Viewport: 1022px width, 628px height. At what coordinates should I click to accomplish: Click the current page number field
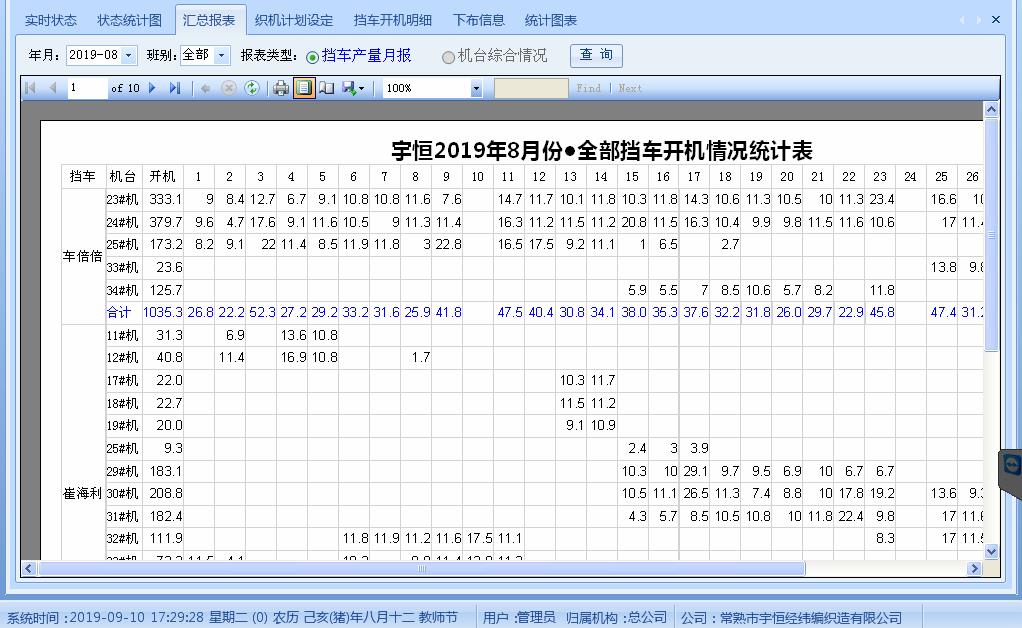tap(87, 88)
